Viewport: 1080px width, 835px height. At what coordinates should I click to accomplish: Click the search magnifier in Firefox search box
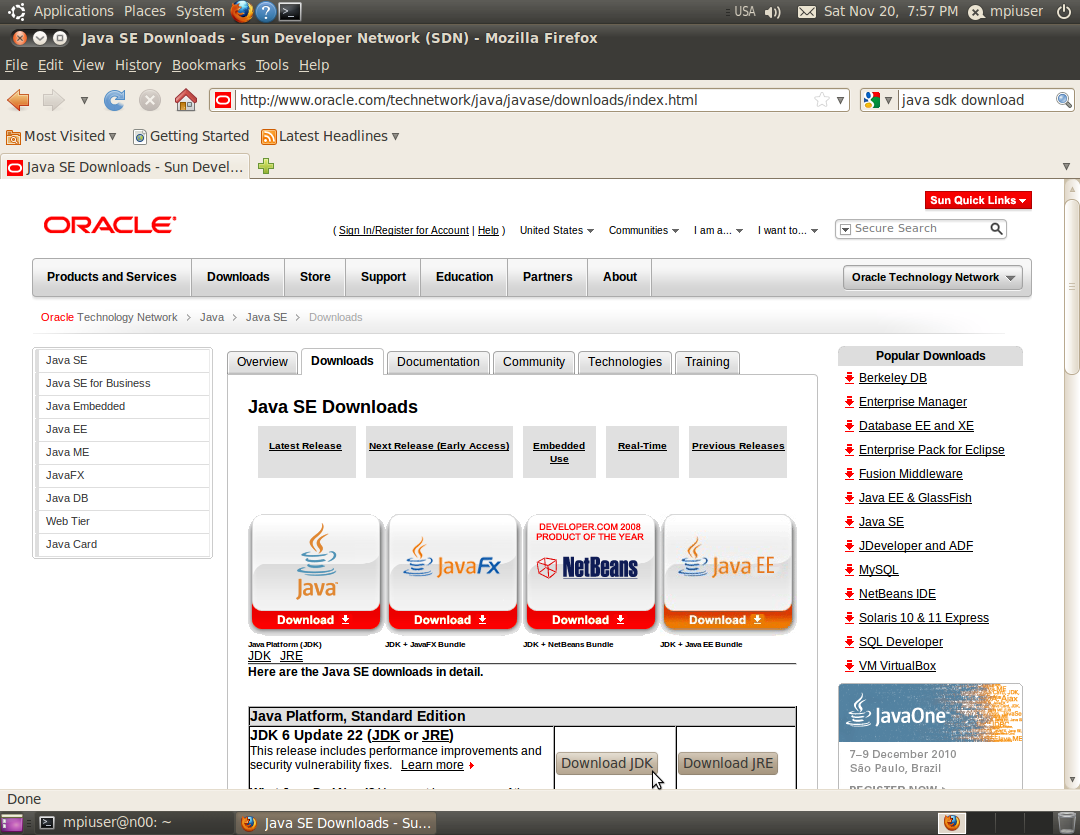1063,100
